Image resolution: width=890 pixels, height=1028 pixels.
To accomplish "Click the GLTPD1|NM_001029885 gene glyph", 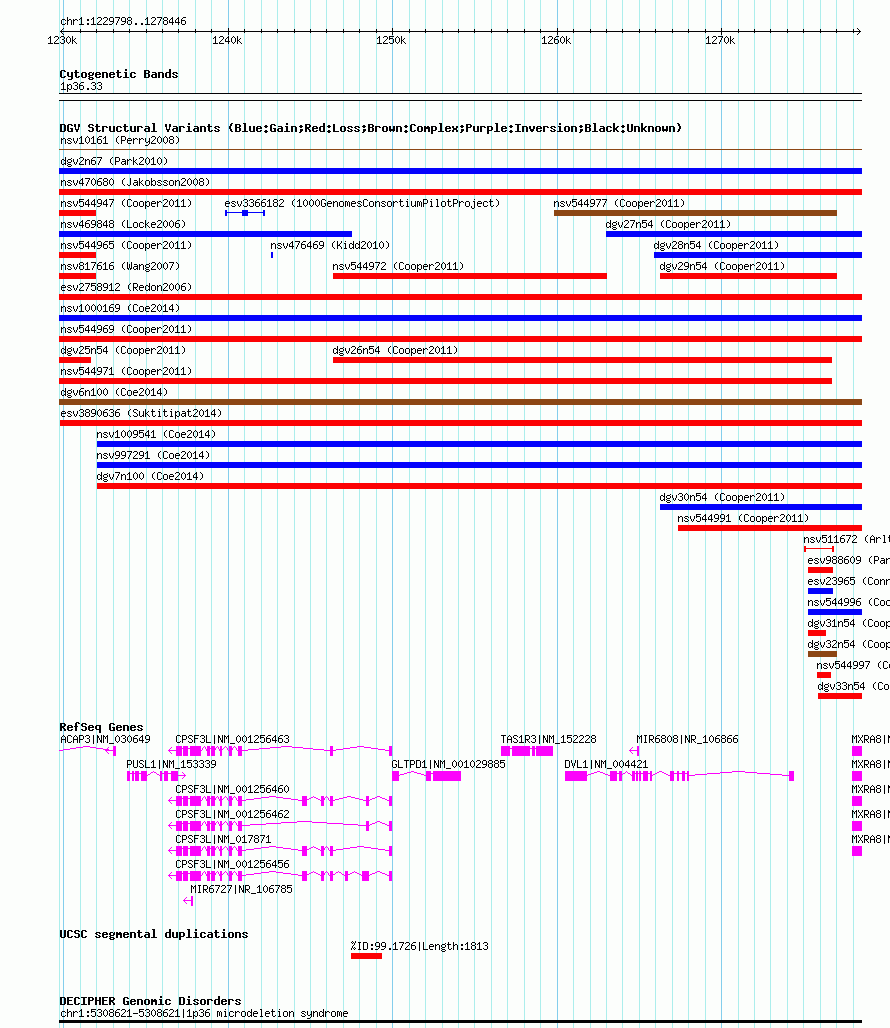I will coord(427,776).
